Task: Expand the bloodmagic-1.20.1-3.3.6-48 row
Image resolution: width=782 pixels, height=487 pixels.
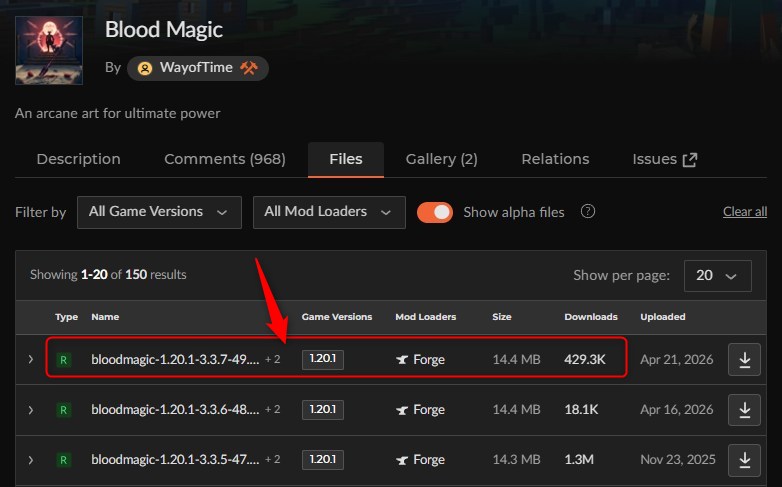Action: pos(30,410)
